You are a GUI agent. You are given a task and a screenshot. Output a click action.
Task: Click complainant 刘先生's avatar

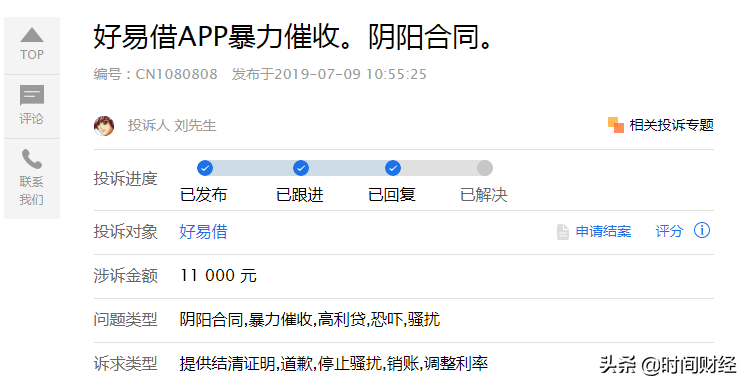click(104, 126)
